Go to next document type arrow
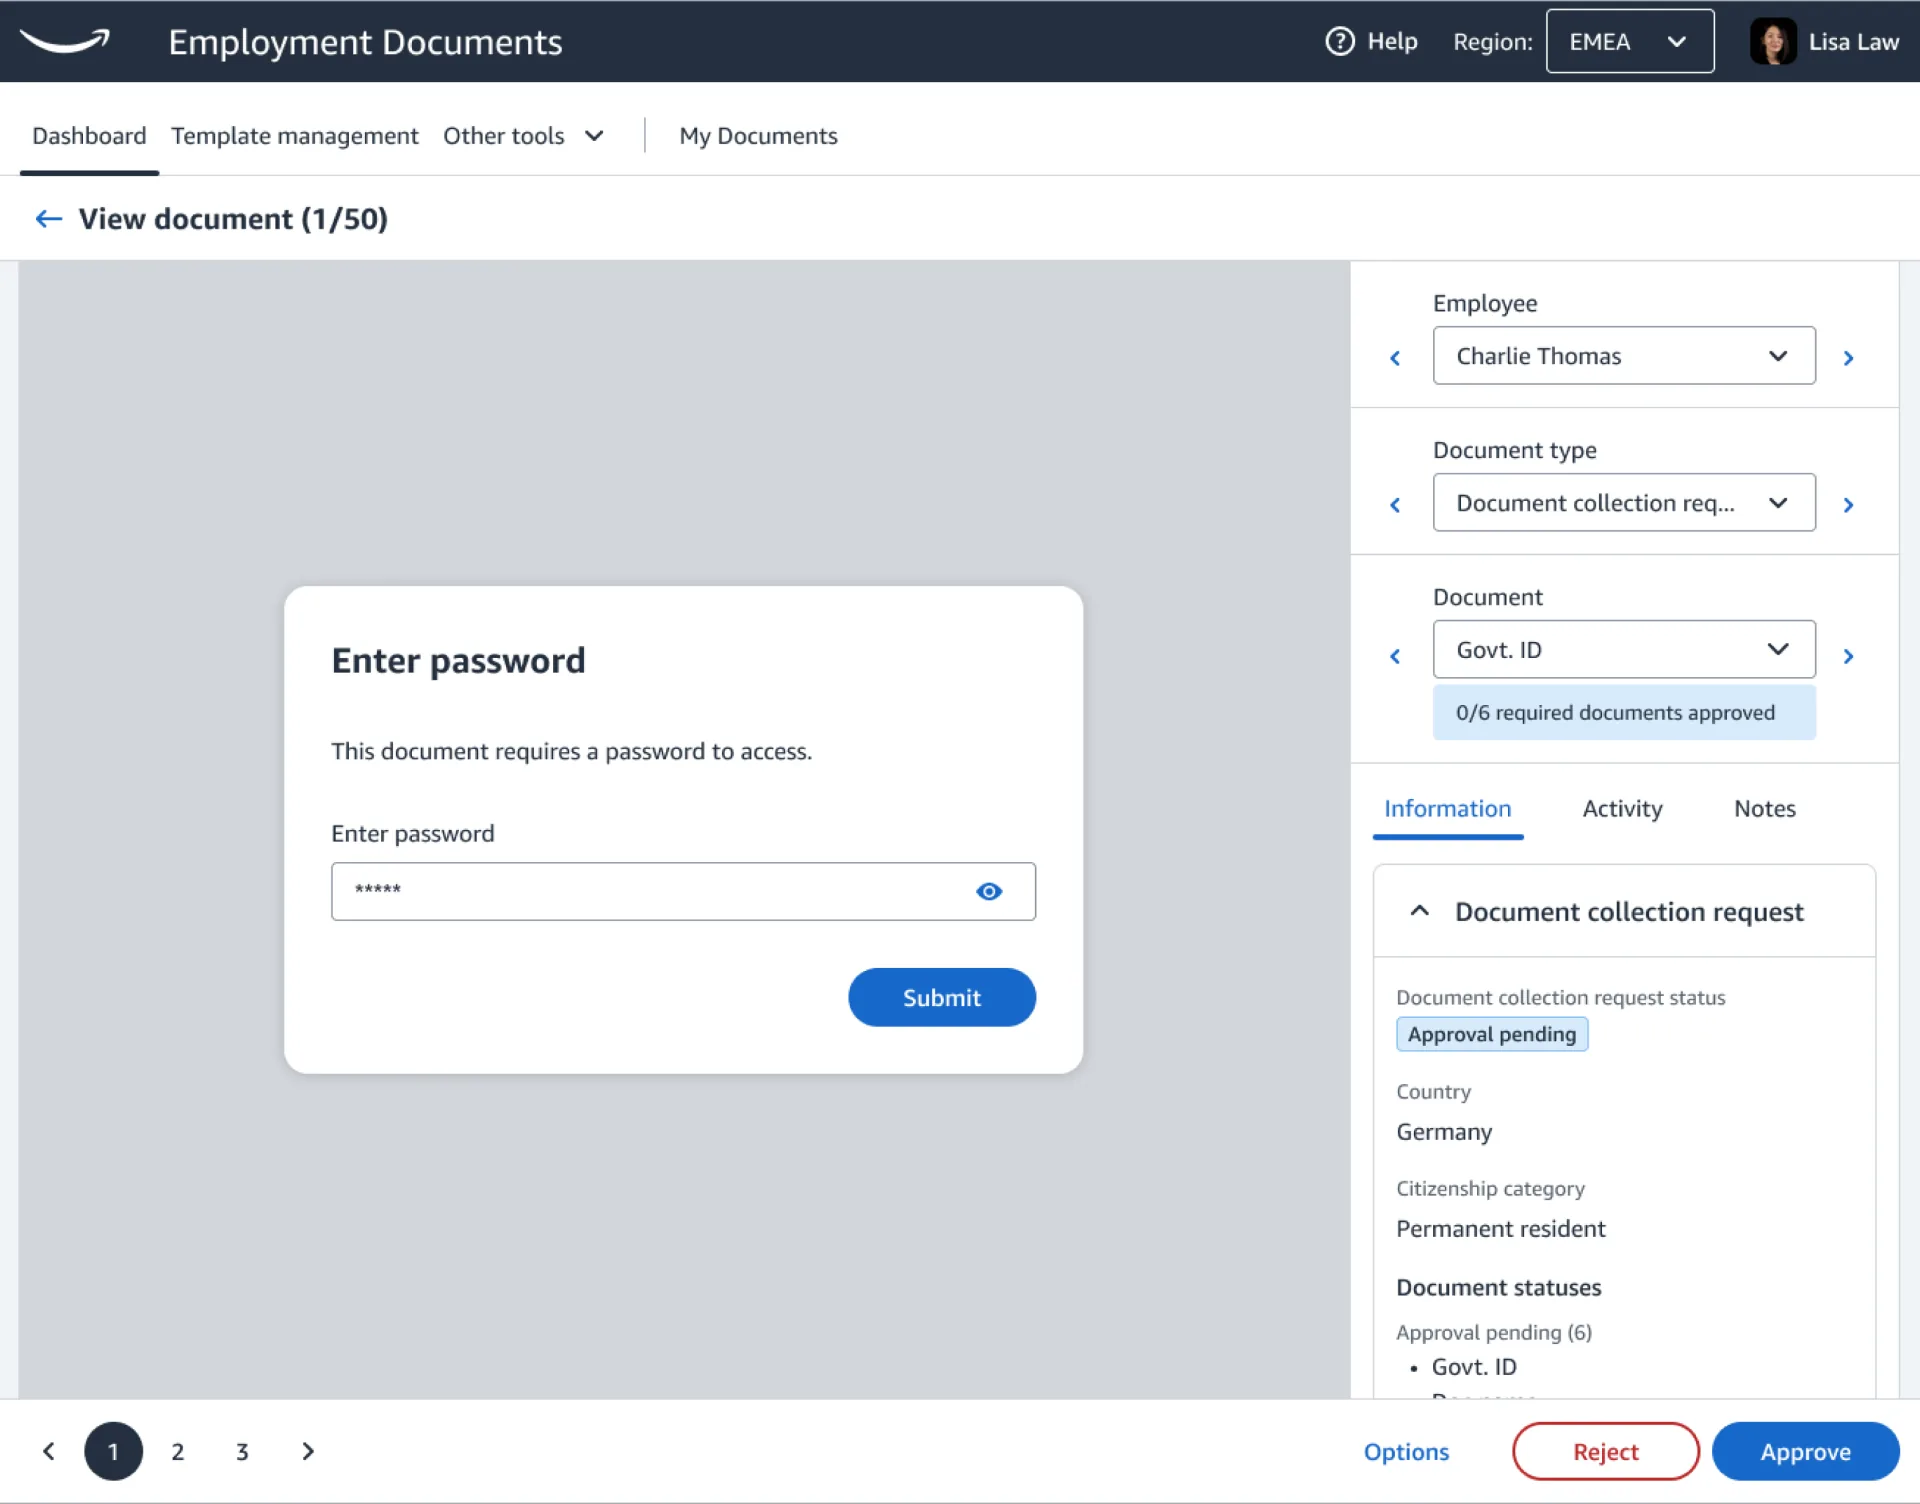 point(1848,504)
